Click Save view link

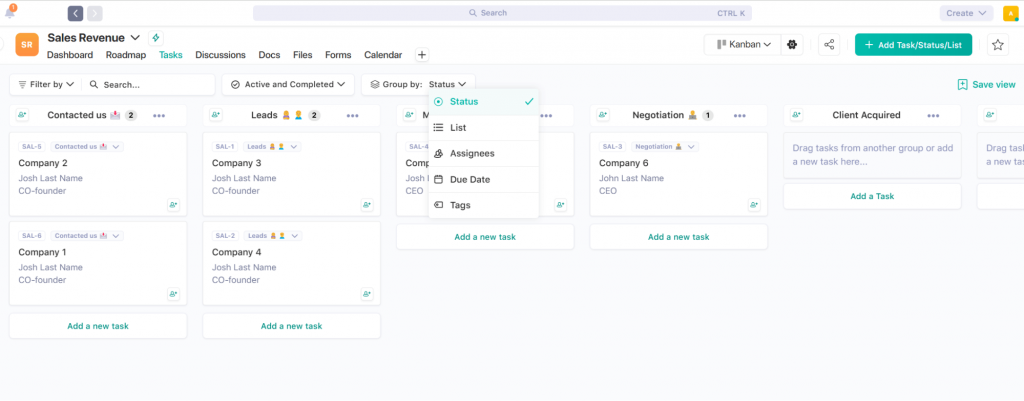986,84
